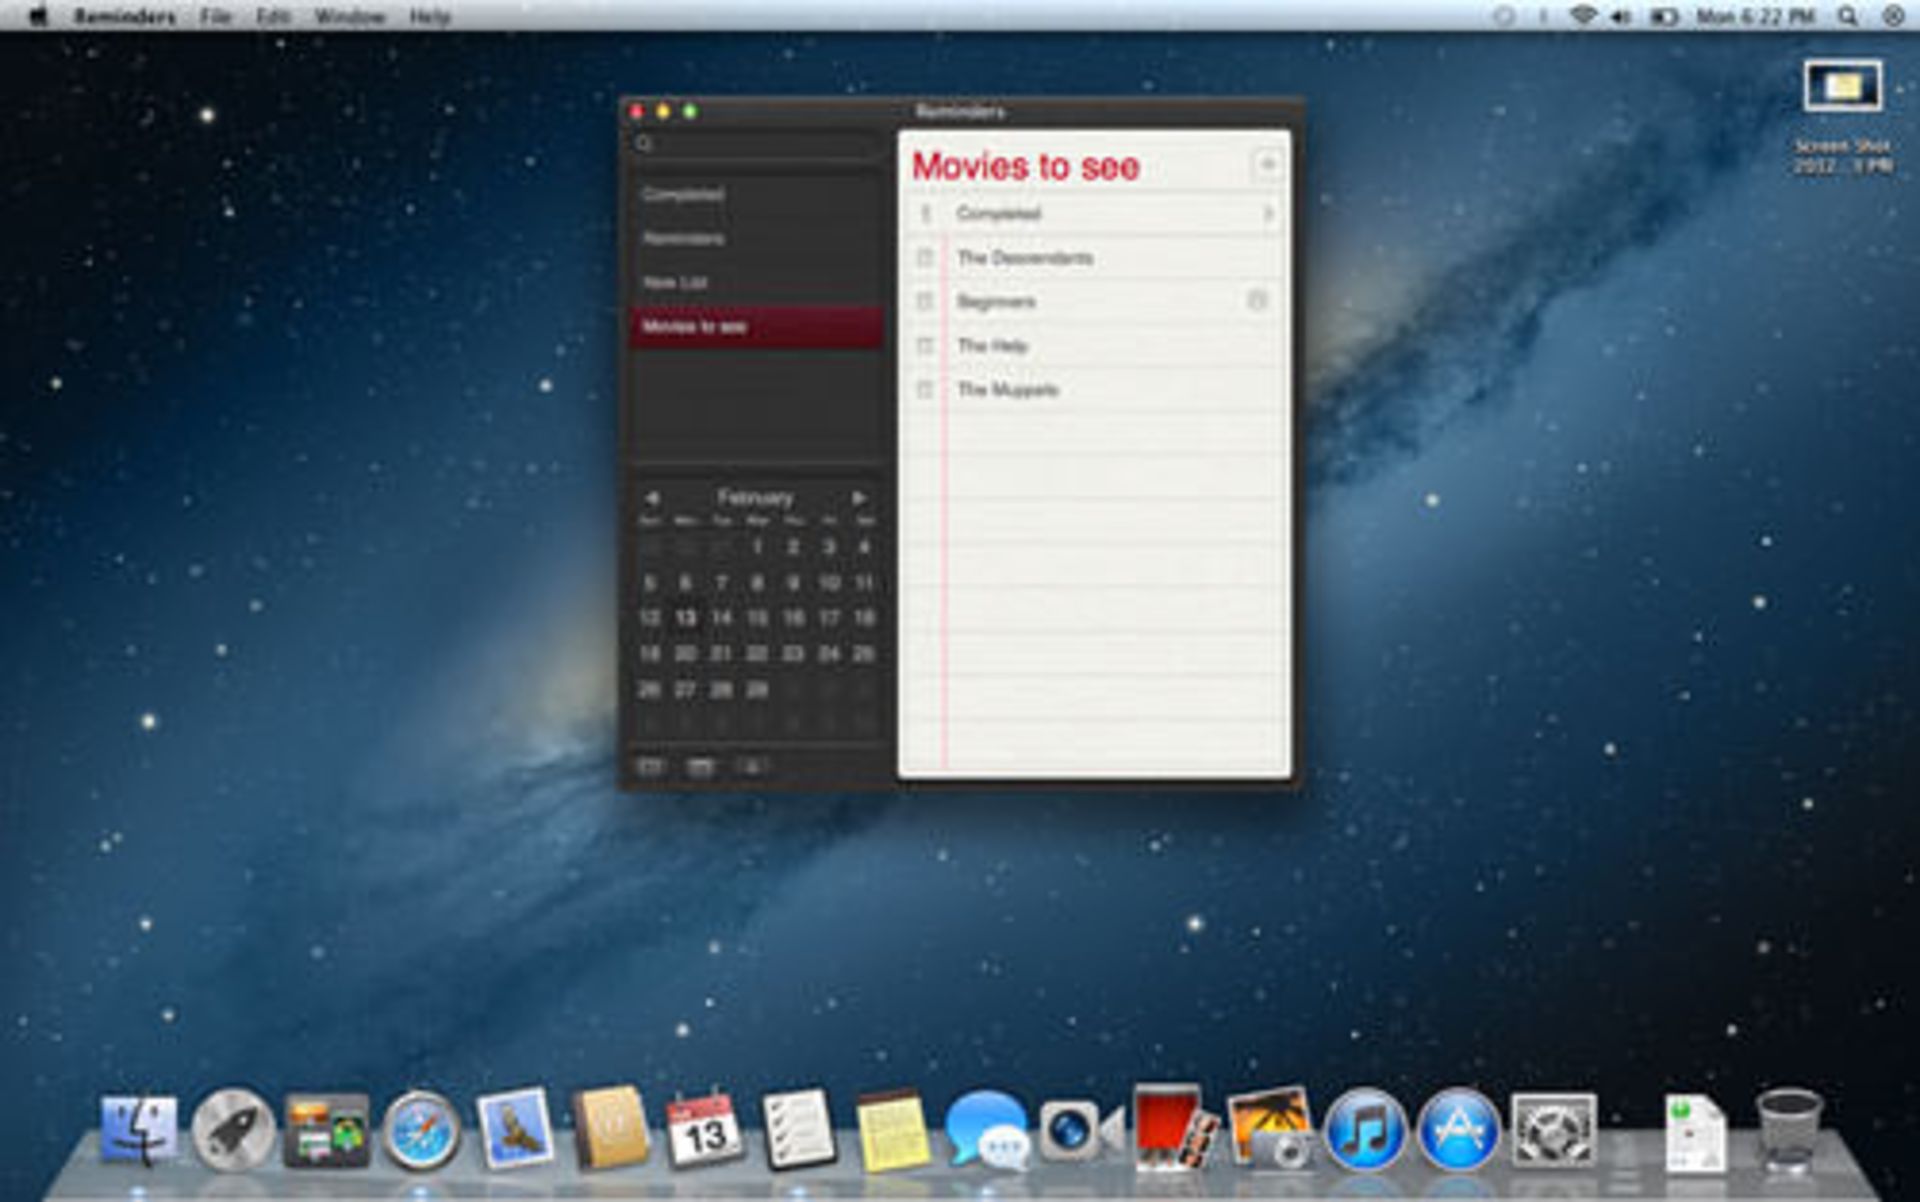Open the Window menu
1920x1202 pixels.
[x=348, y=15]
